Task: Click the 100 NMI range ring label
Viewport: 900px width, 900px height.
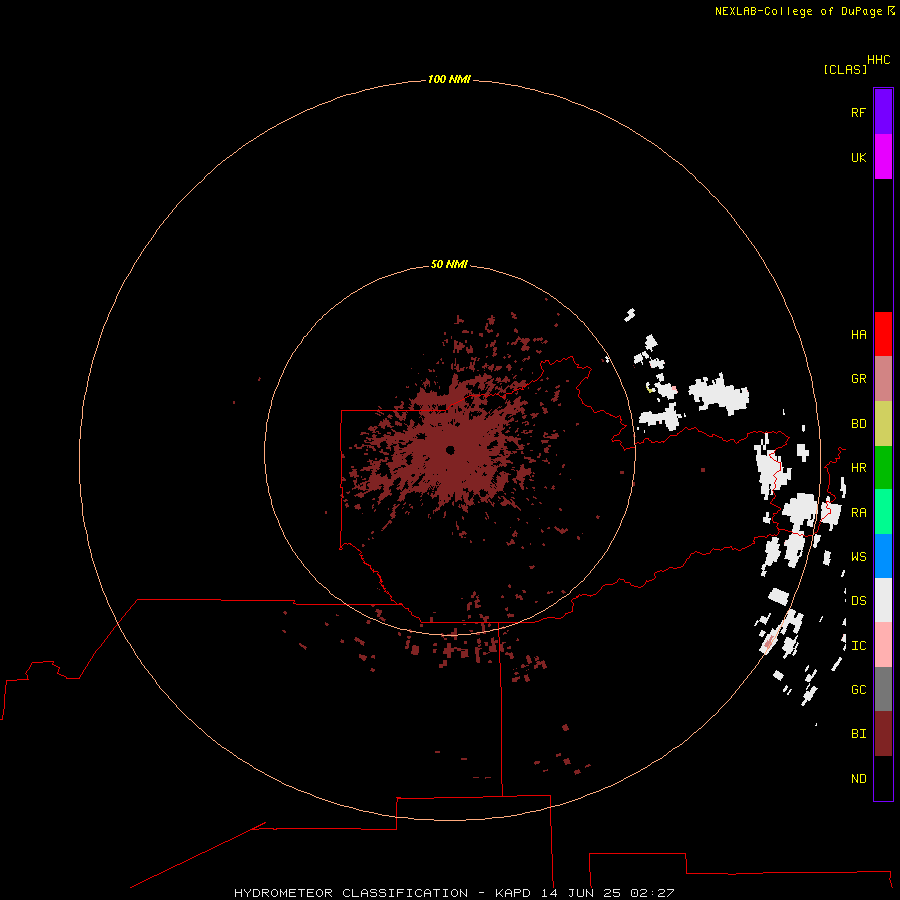Action: coord(449,79)
